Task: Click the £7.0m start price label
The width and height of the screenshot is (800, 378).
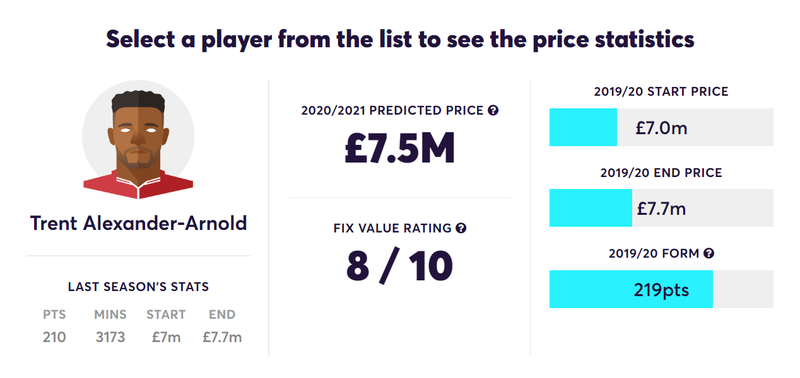Action: 661,128
